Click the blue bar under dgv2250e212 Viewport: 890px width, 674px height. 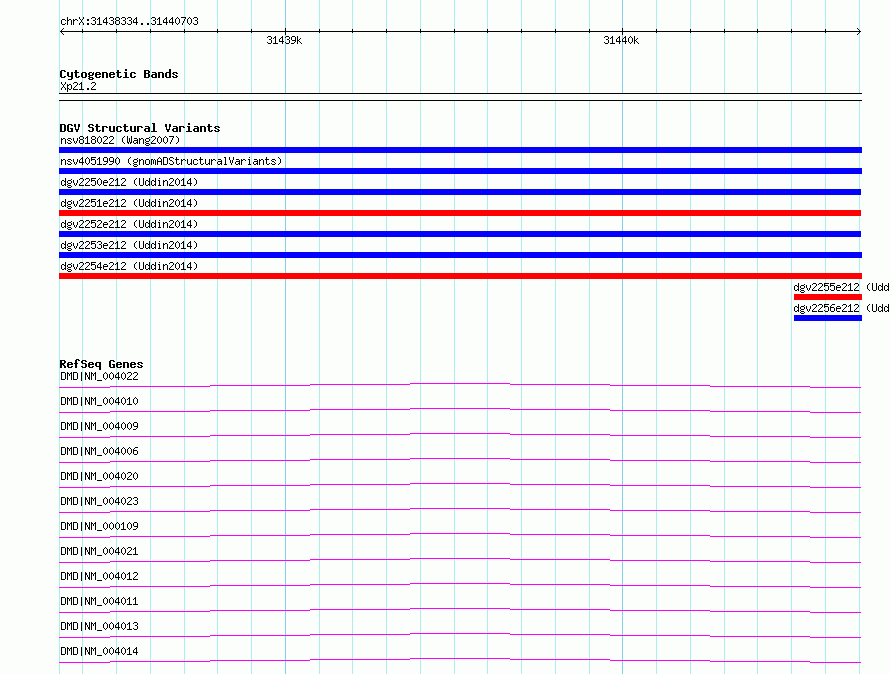(x=460, y=192)
